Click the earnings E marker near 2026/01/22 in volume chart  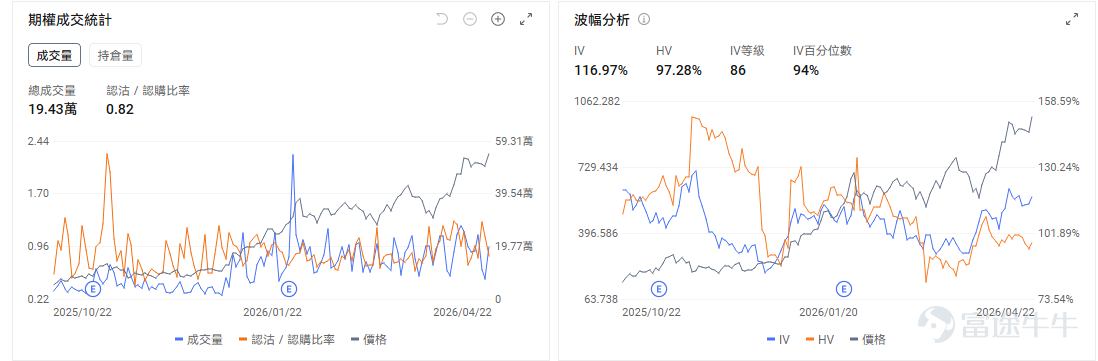click(289, 288)
